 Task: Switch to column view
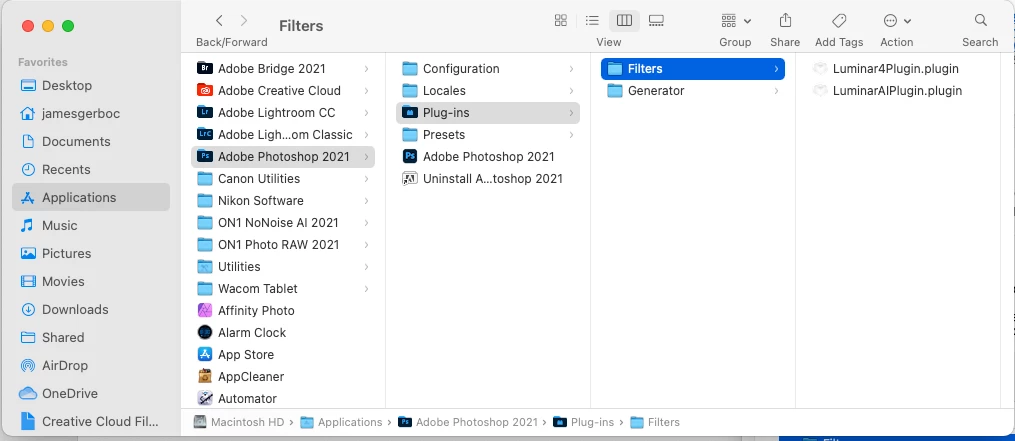click(624, 21)
